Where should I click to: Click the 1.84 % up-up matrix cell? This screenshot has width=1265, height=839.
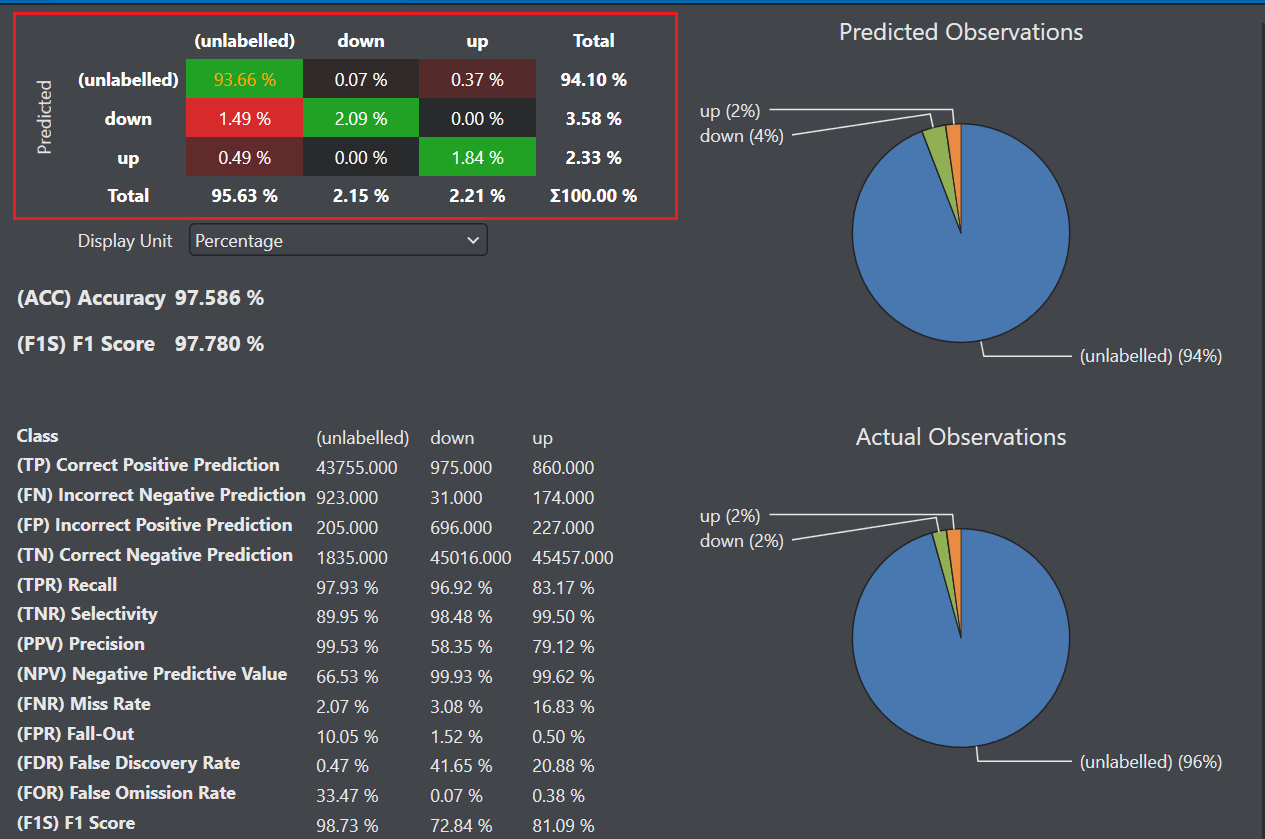coord(477,157)
